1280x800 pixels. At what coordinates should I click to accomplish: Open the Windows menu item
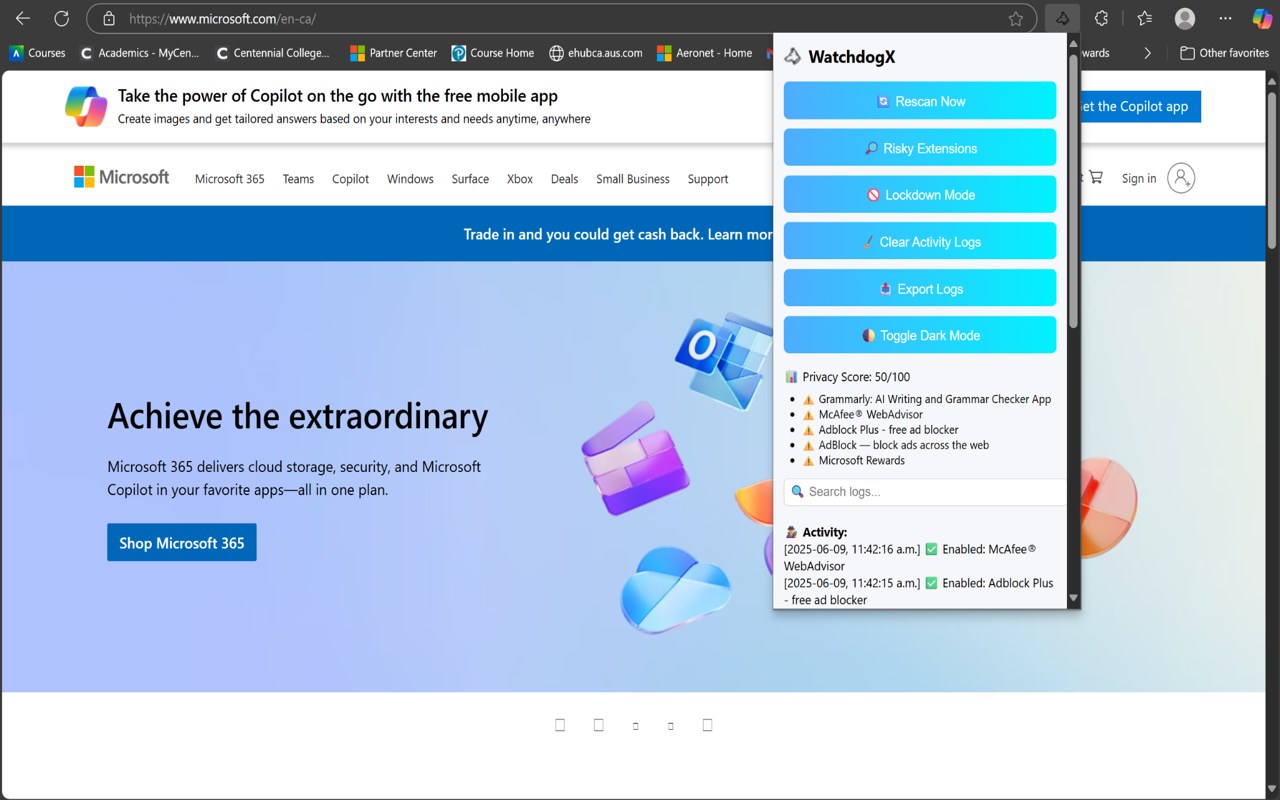[x=410, y=179]
